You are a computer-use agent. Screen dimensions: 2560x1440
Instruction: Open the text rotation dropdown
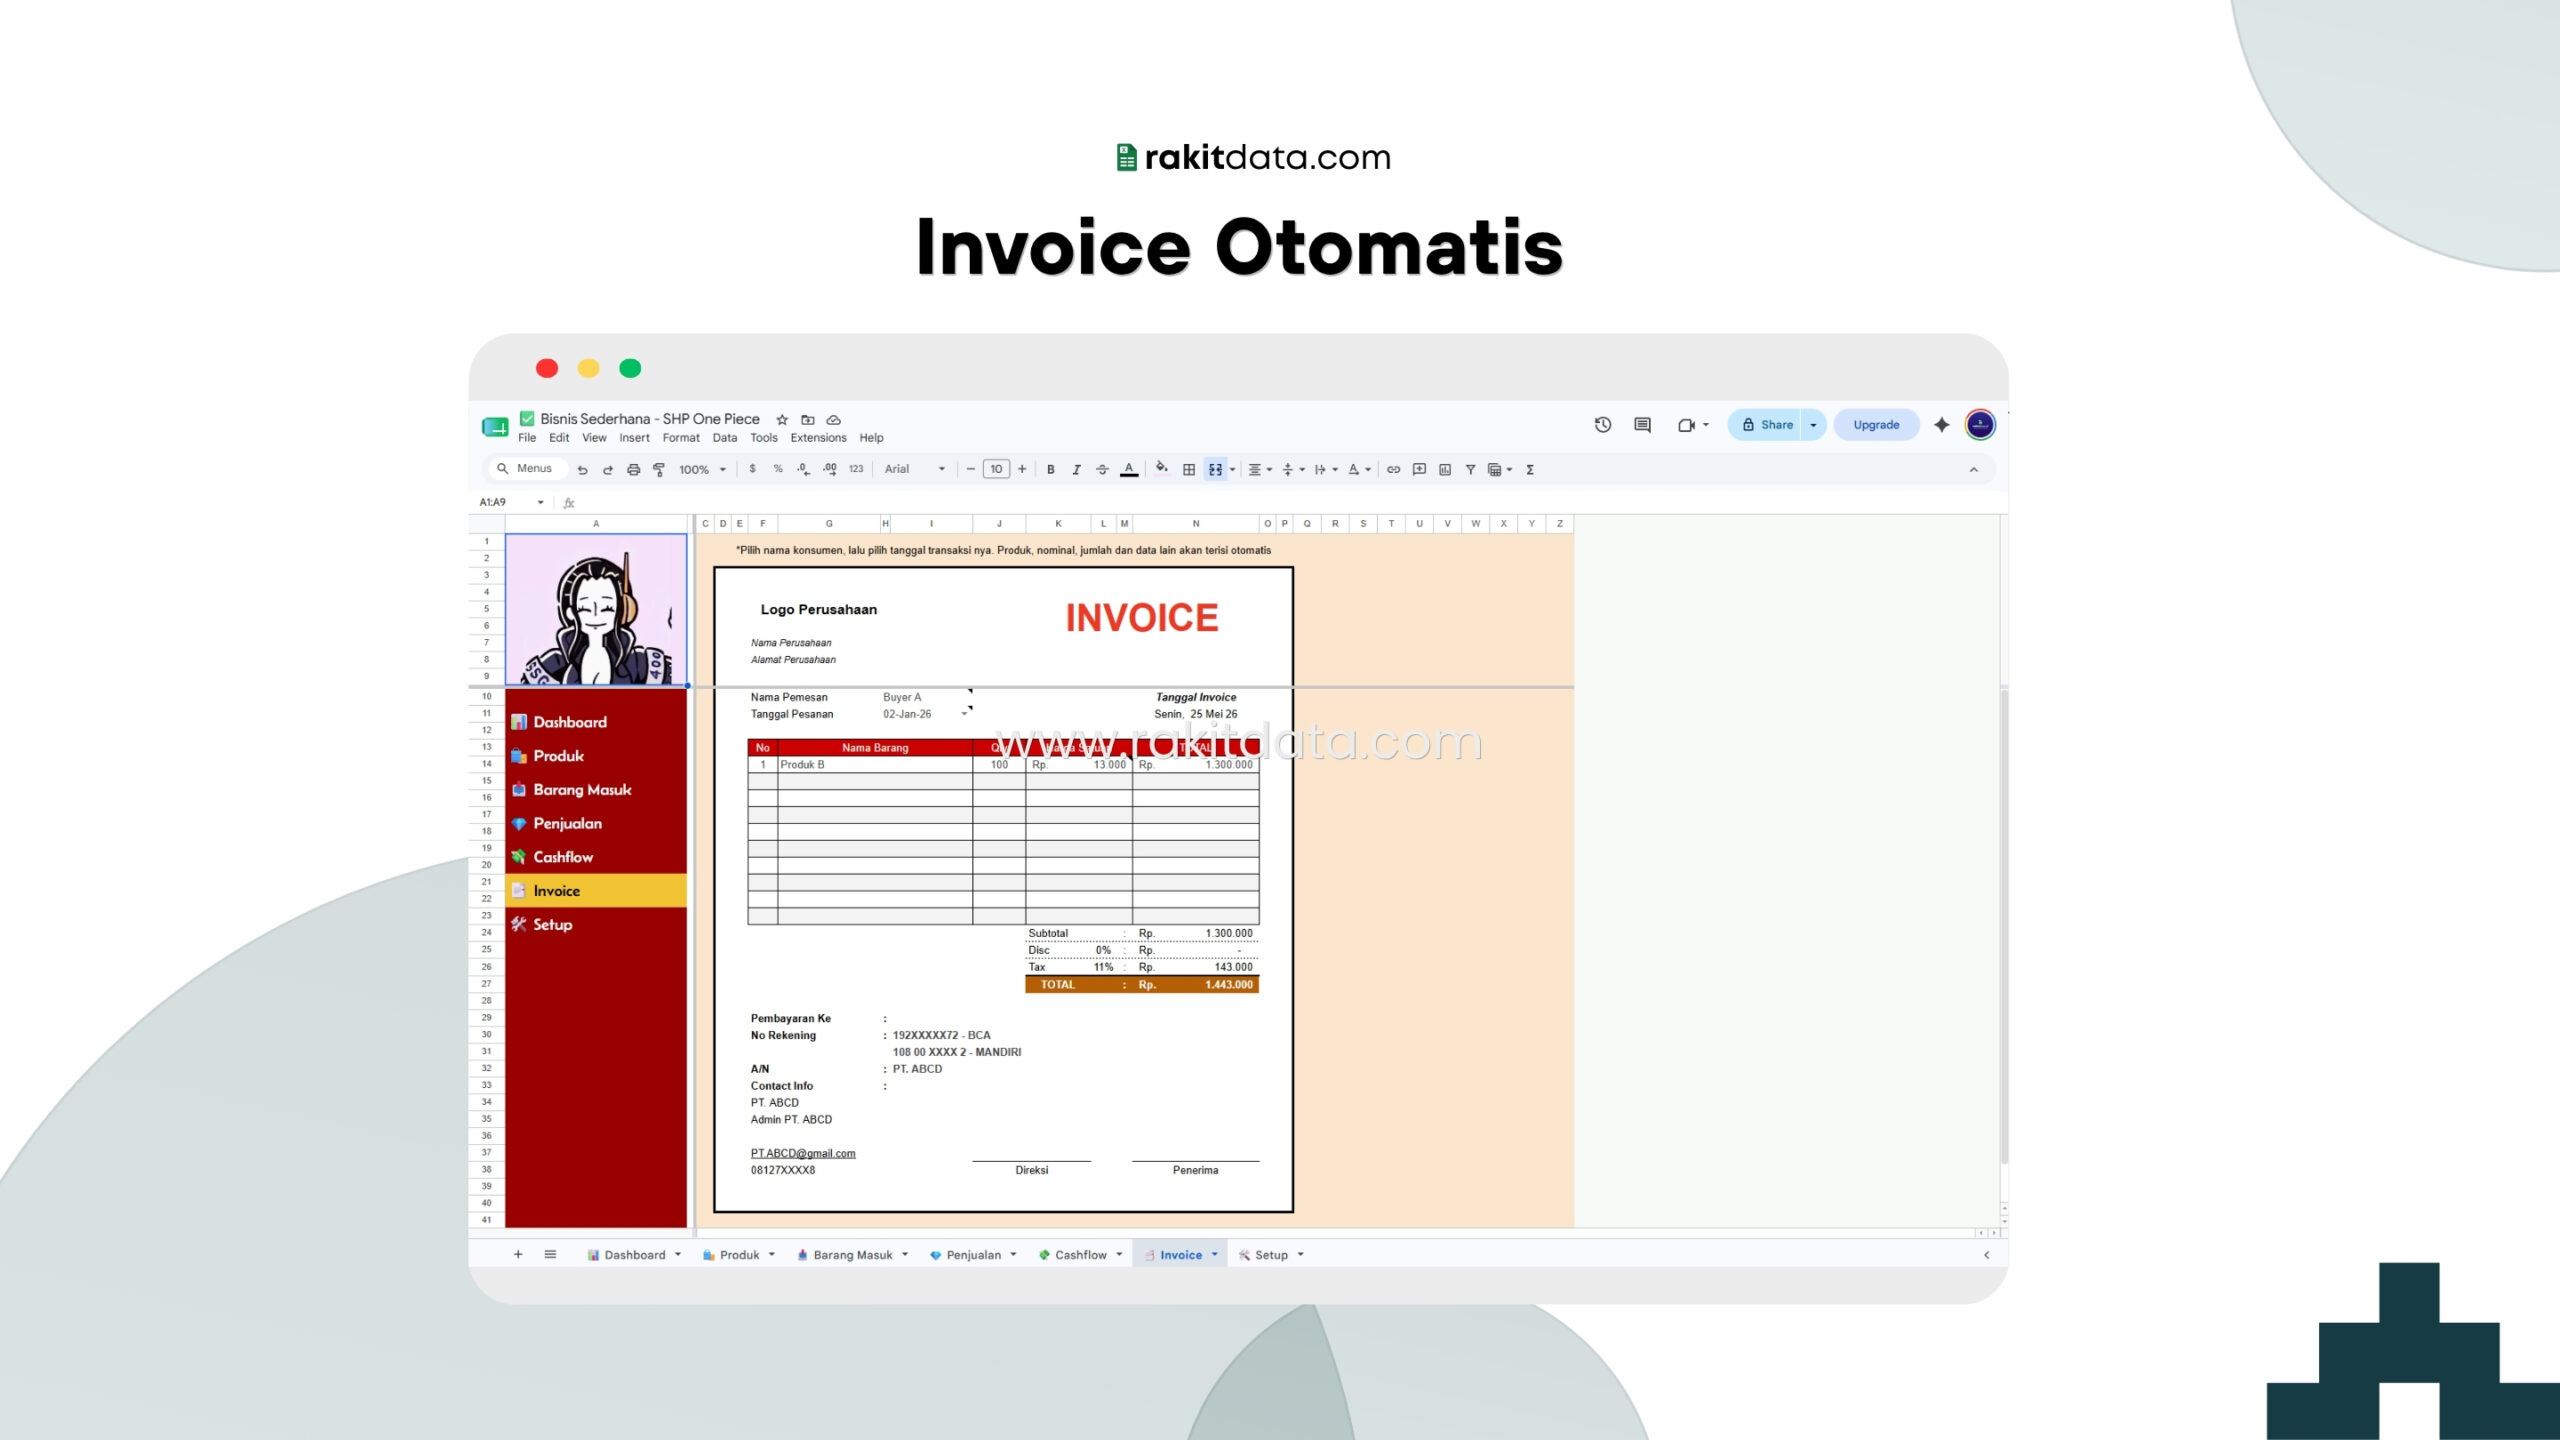1359,469
